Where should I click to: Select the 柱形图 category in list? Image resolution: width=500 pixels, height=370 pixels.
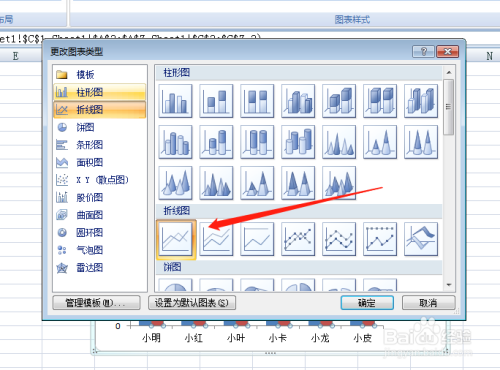click(100, 92)
